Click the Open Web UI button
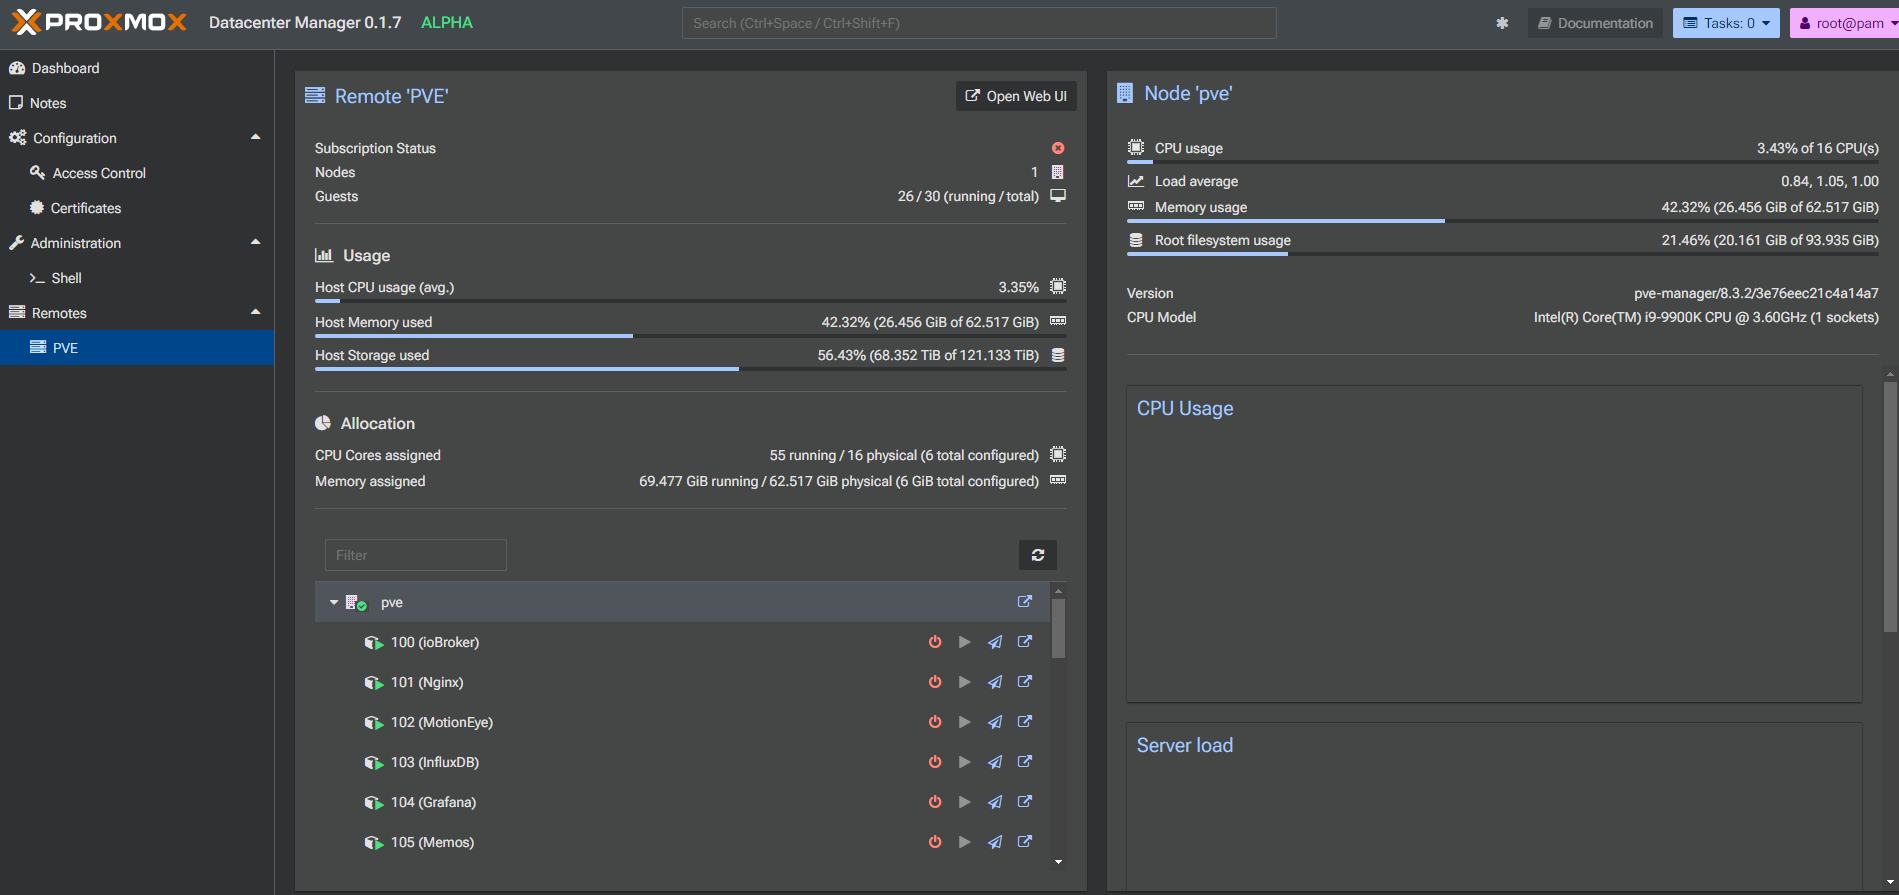Image resolution: width=1899 pixels, height=895 pixels. pos(1016,96)
